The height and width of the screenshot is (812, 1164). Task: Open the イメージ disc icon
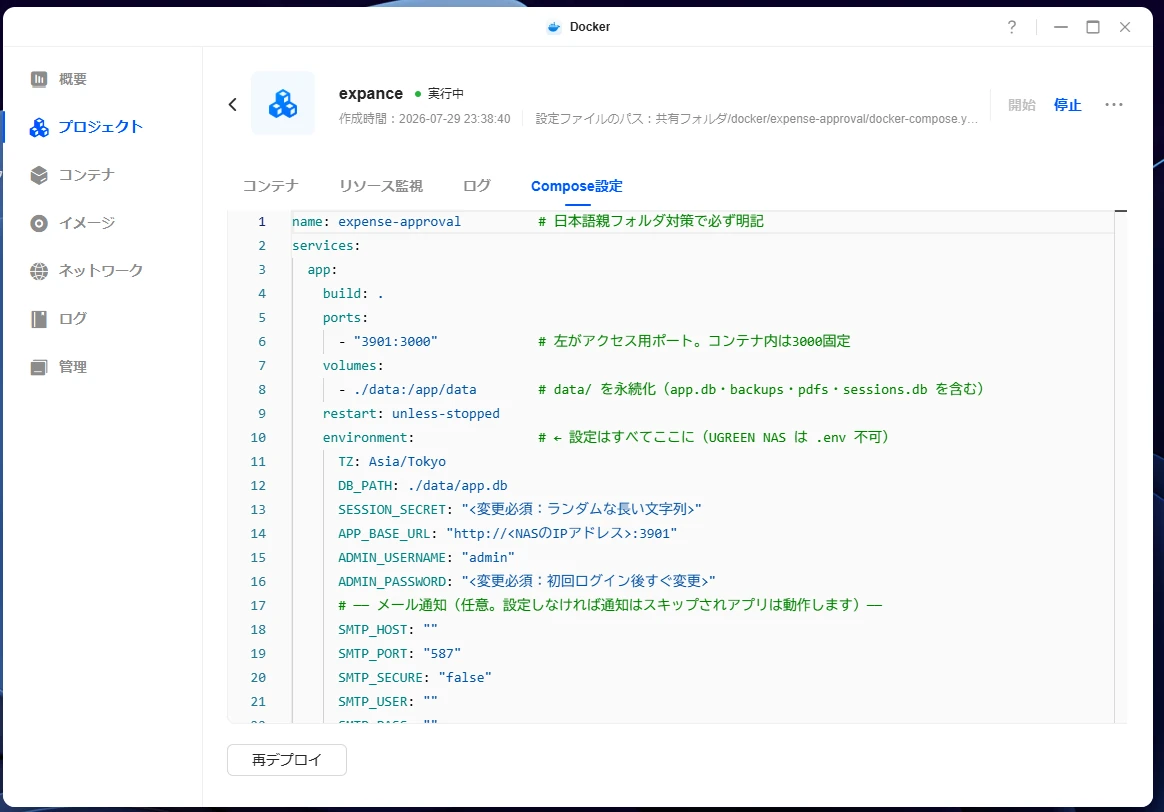[x=39, y=223]
